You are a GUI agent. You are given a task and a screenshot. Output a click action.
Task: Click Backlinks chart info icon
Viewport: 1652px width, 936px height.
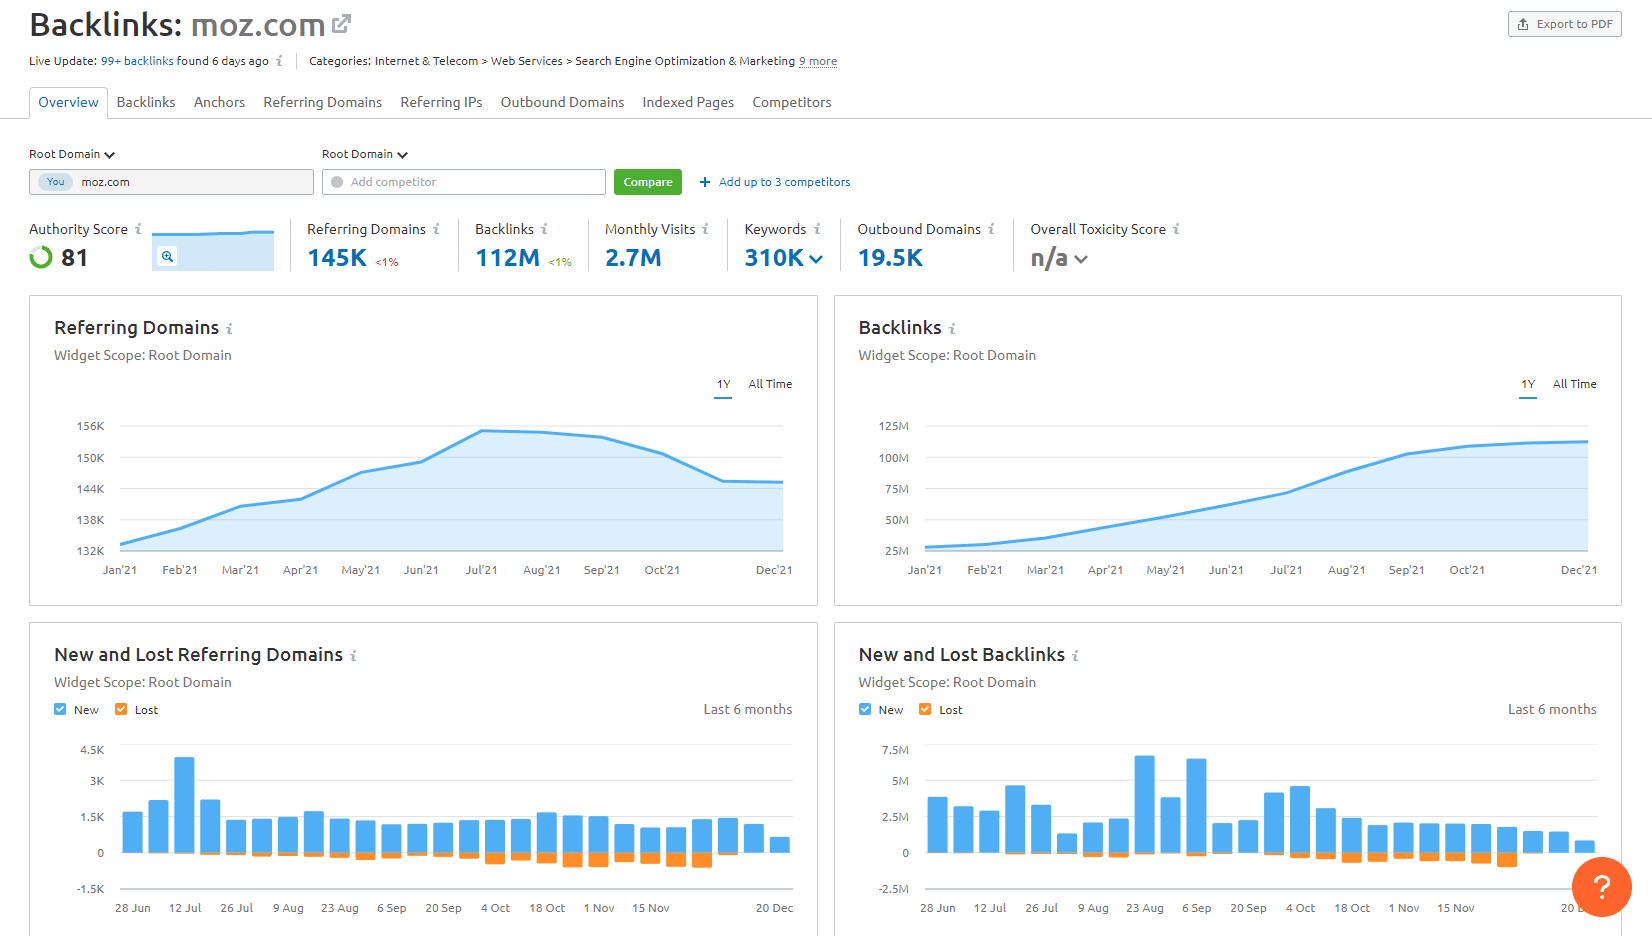952,329
